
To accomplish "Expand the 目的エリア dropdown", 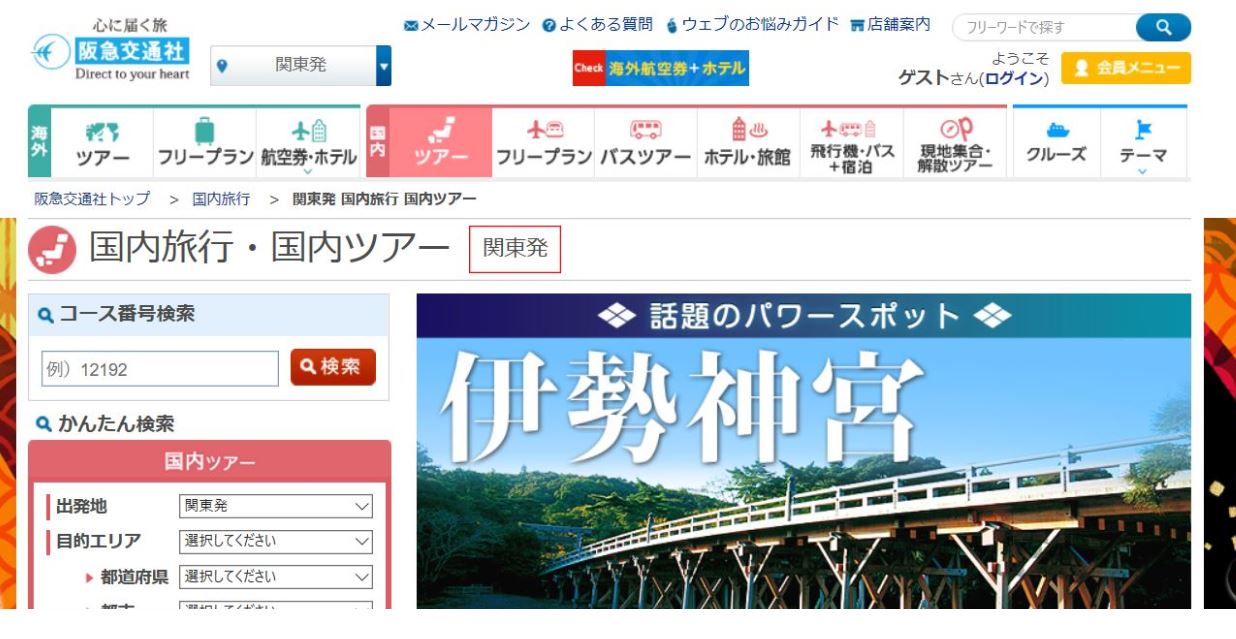I will (x=275, y=541).
